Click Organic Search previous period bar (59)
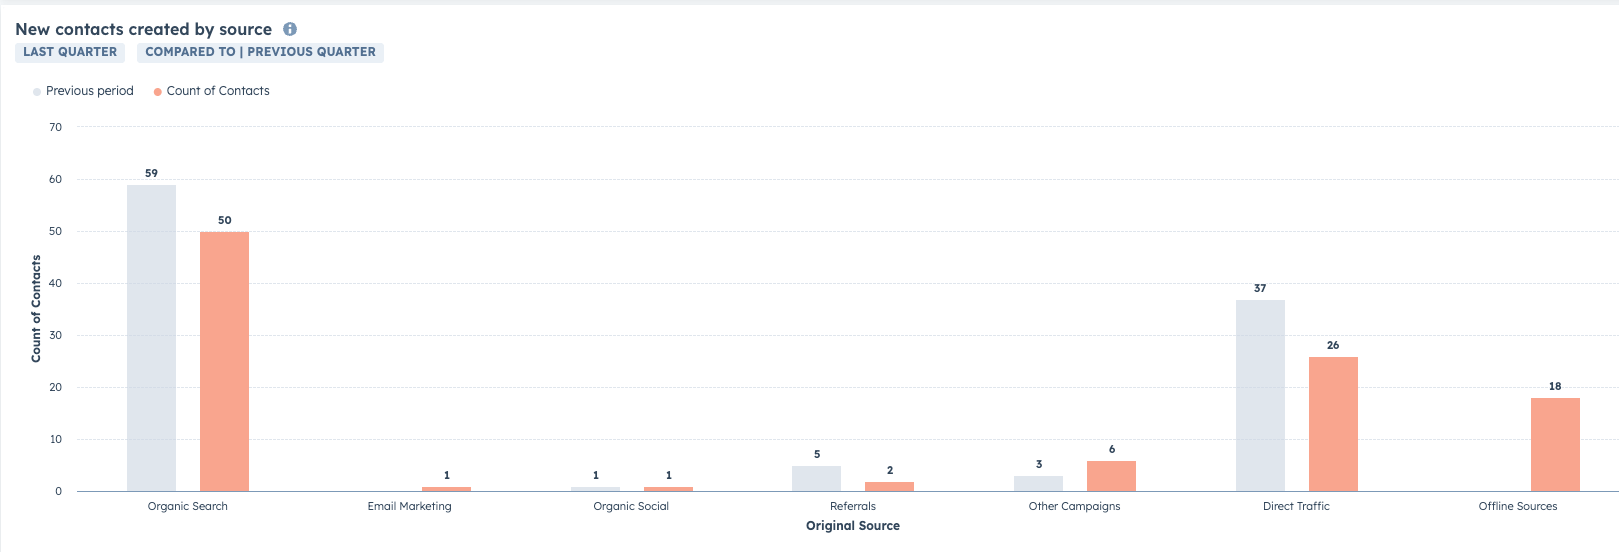This screenshot has height=552, width=1619. point(151,338)
